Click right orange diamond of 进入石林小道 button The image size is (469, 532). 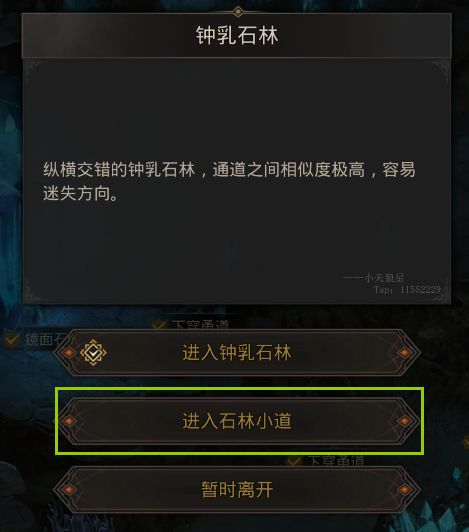[404, 421]
